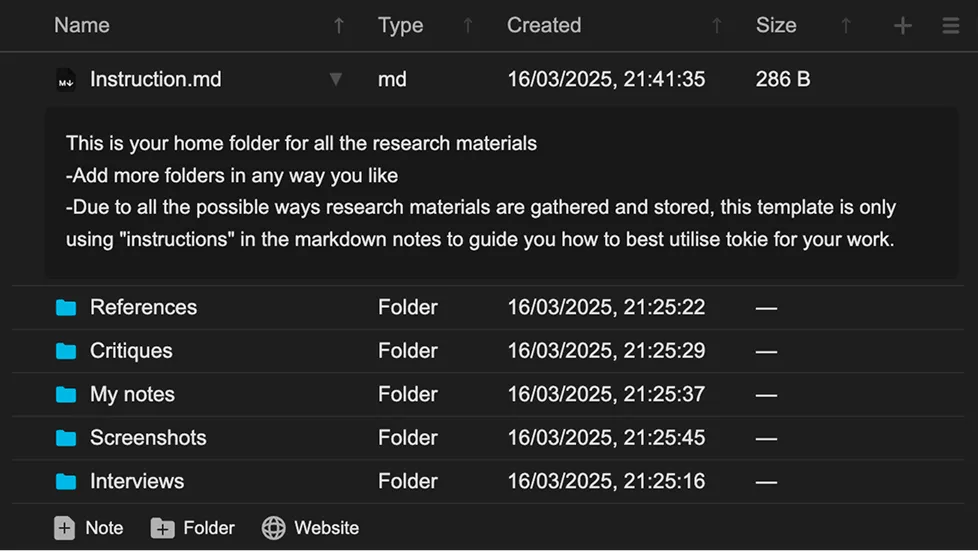Select the Instruction.md file name

tap(155, 79)
